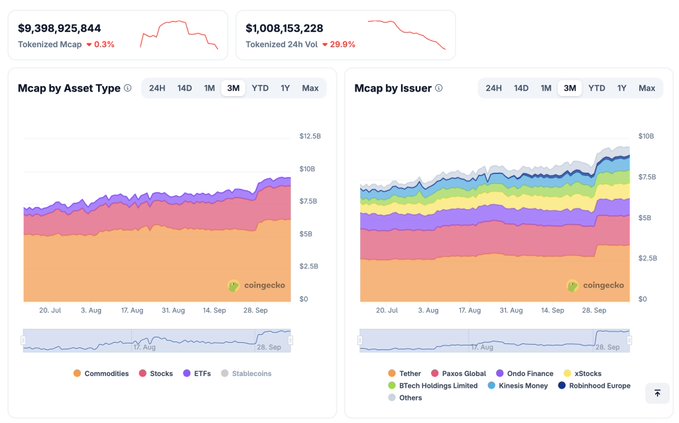
Task: Toggle Kinesis Money series in legend
Action: (x=518, y=385)
